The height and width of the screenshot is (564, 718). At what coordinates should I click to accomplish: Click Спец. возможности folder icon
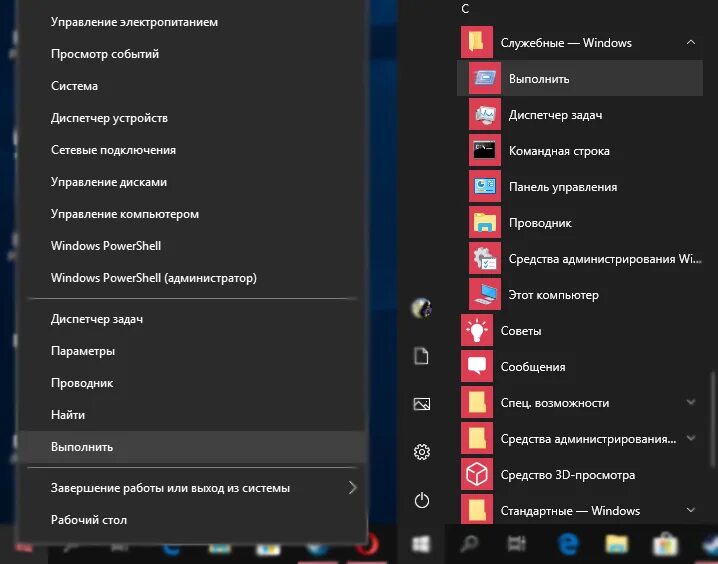[x=477, y=403]
